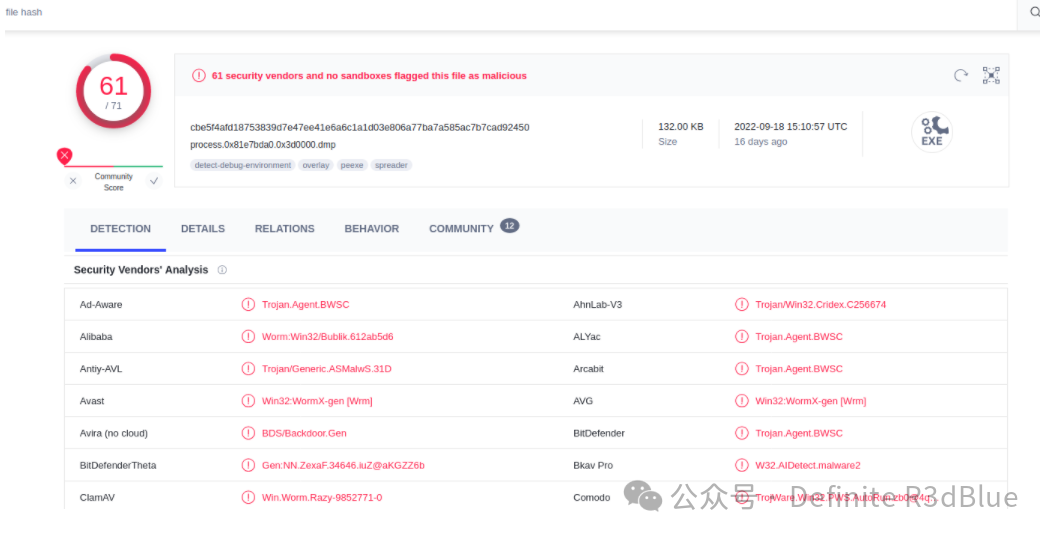The width and height of the screenshot is (1052, 539).
Task: Click alert icon for ALYac detection
Action: (741, 337)
